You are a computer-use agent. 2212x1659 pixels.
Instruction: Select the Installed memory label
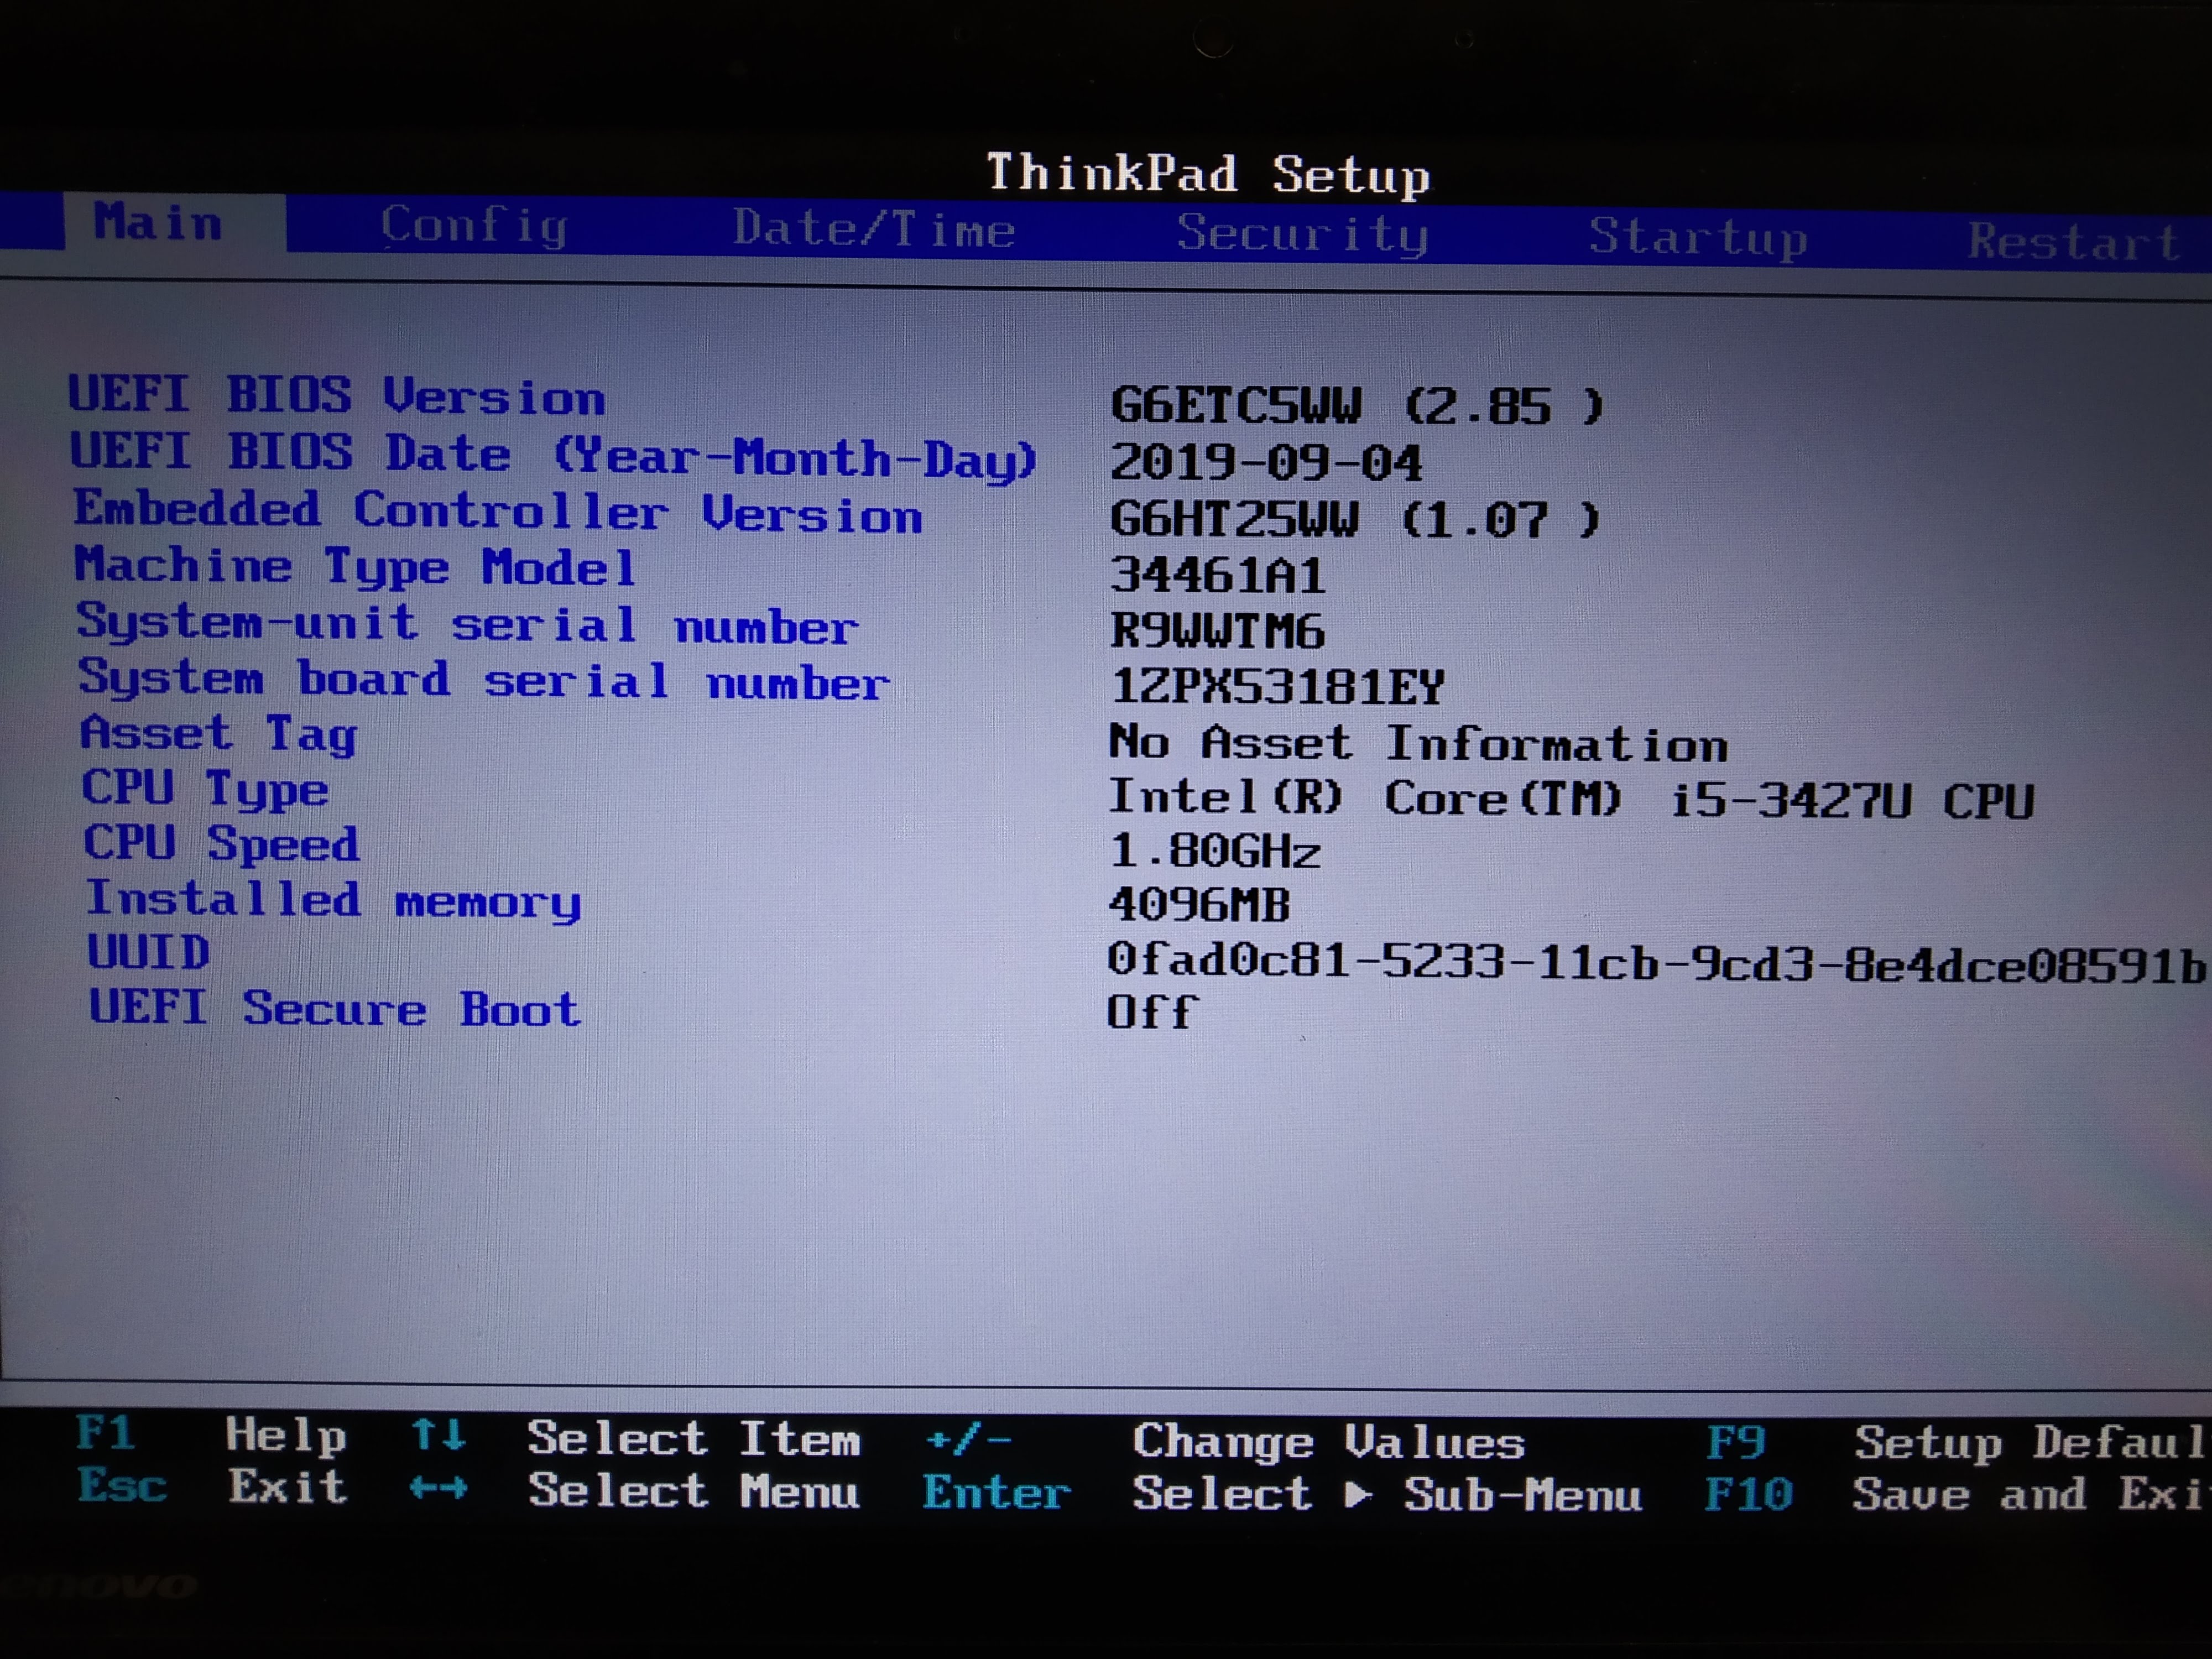click(x=333, y=900)
